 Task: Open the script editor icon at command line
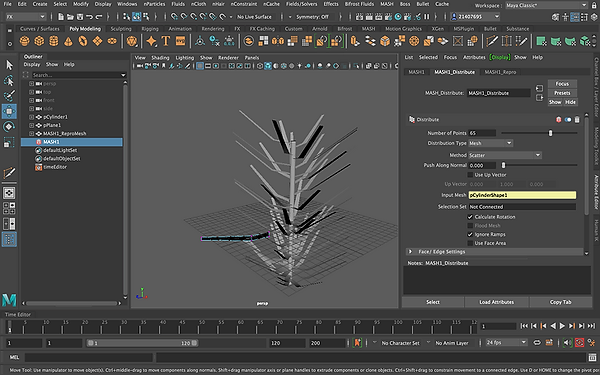pyautogui.click(x=592, y=357)
